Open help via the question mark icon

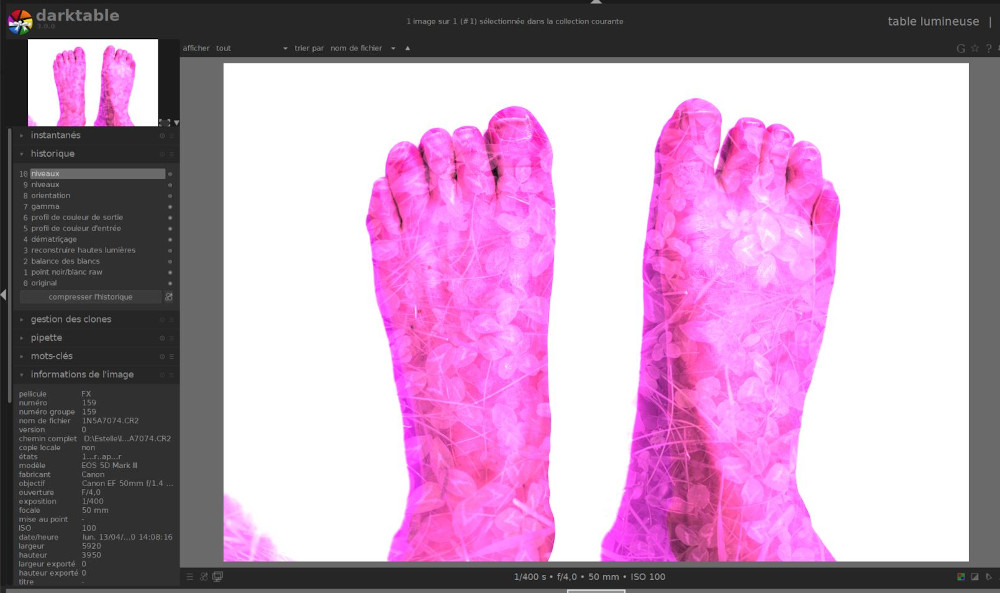tap(988, 48)
